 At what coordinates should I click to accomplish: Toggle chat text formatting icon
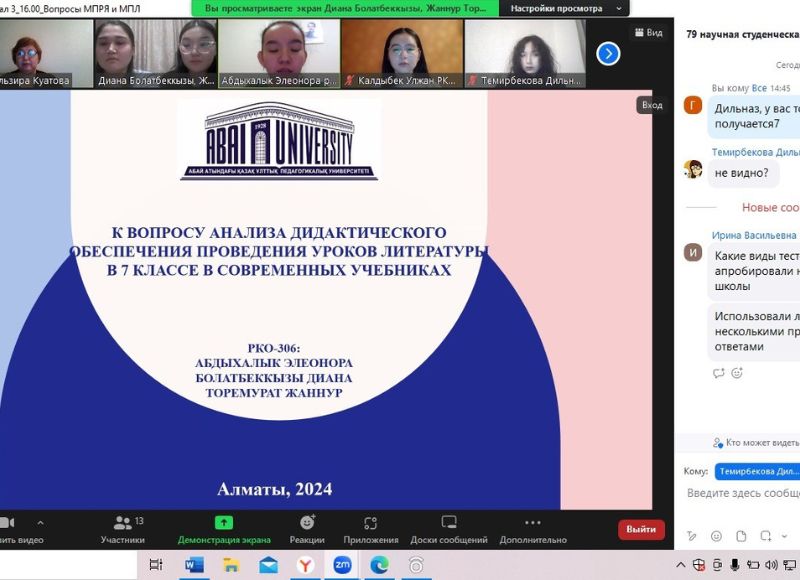692,536
